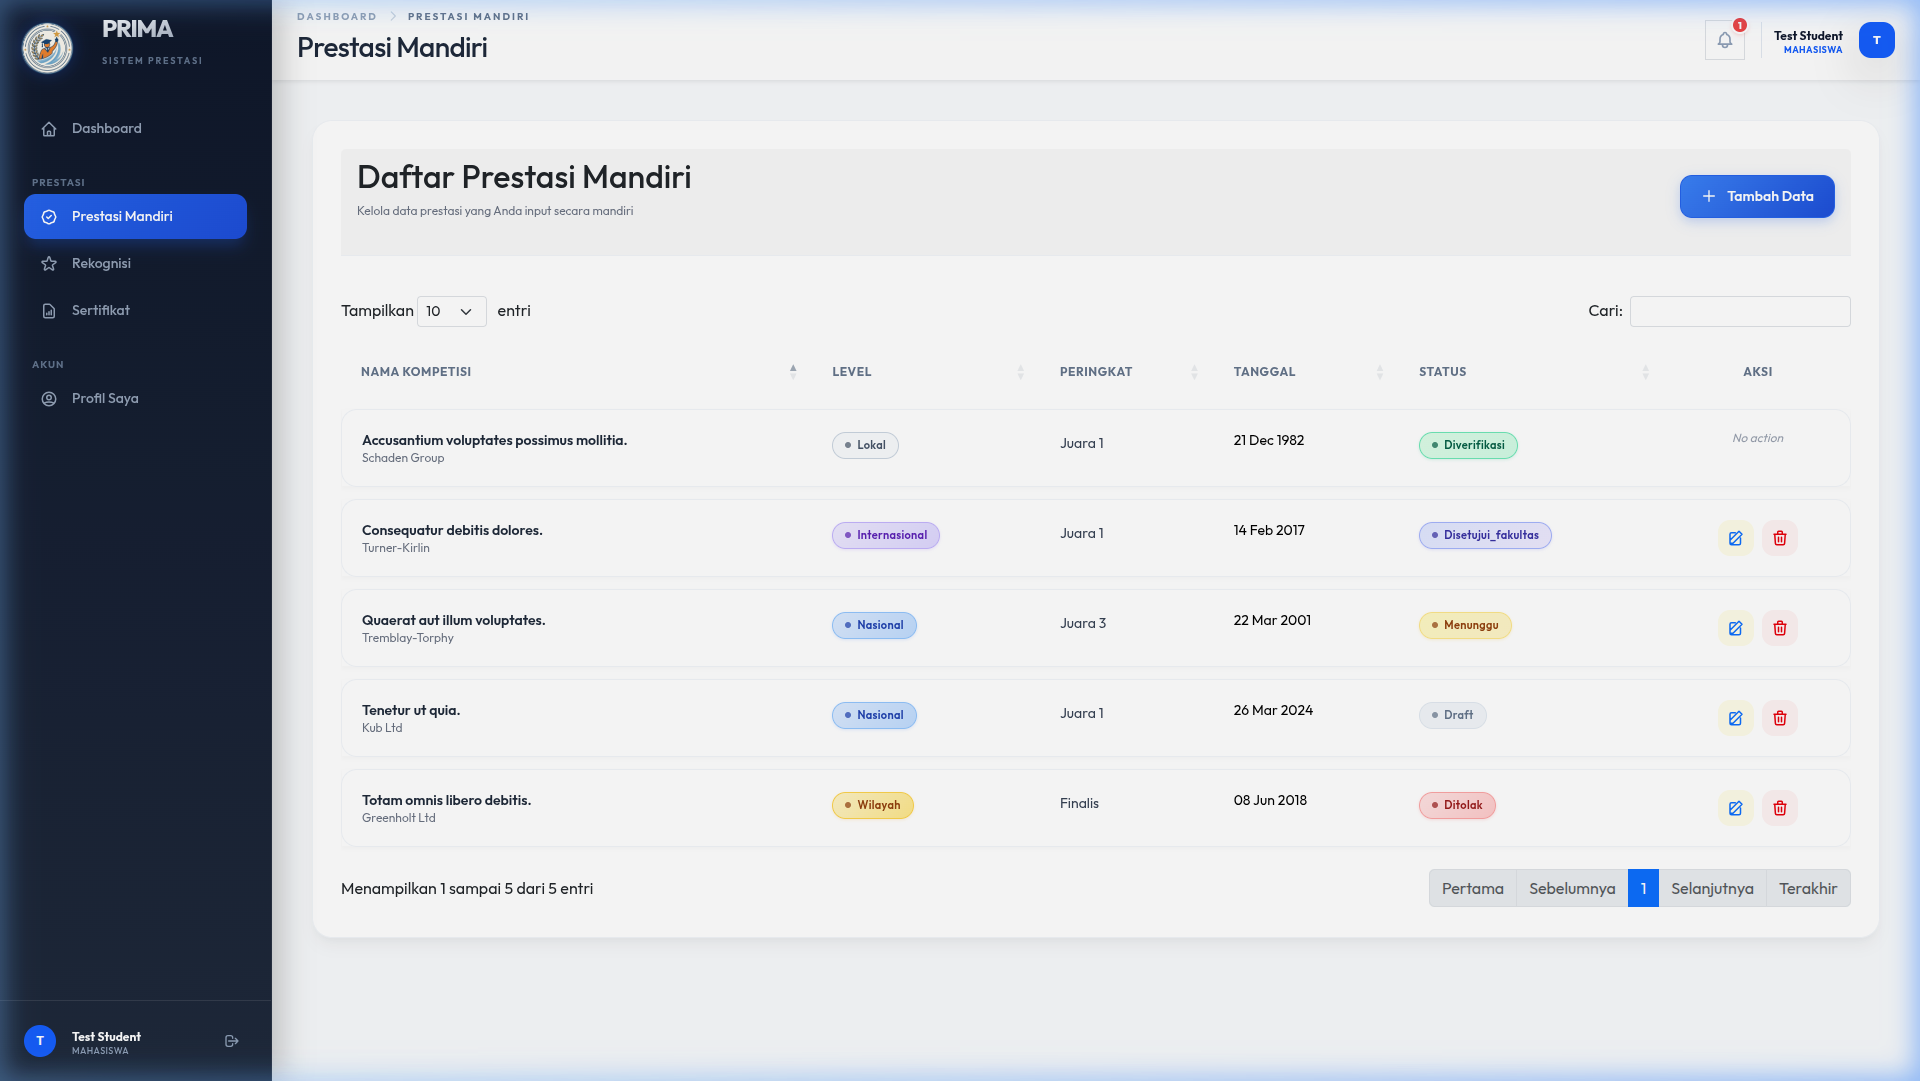Click the Tambah Data button
Image resolution: width=1920 pixels, height=1081 pixels.
click(x=1756, y=196)
